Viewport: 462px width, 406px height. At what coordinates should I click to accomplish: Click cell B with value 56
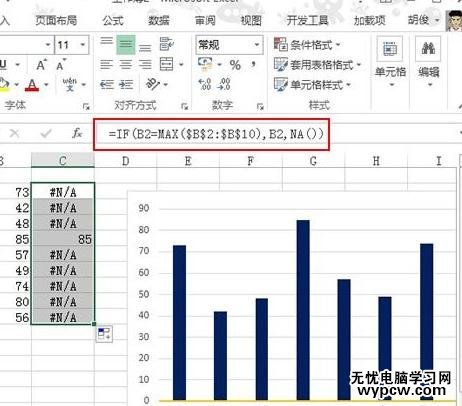[x=15, y=317]
